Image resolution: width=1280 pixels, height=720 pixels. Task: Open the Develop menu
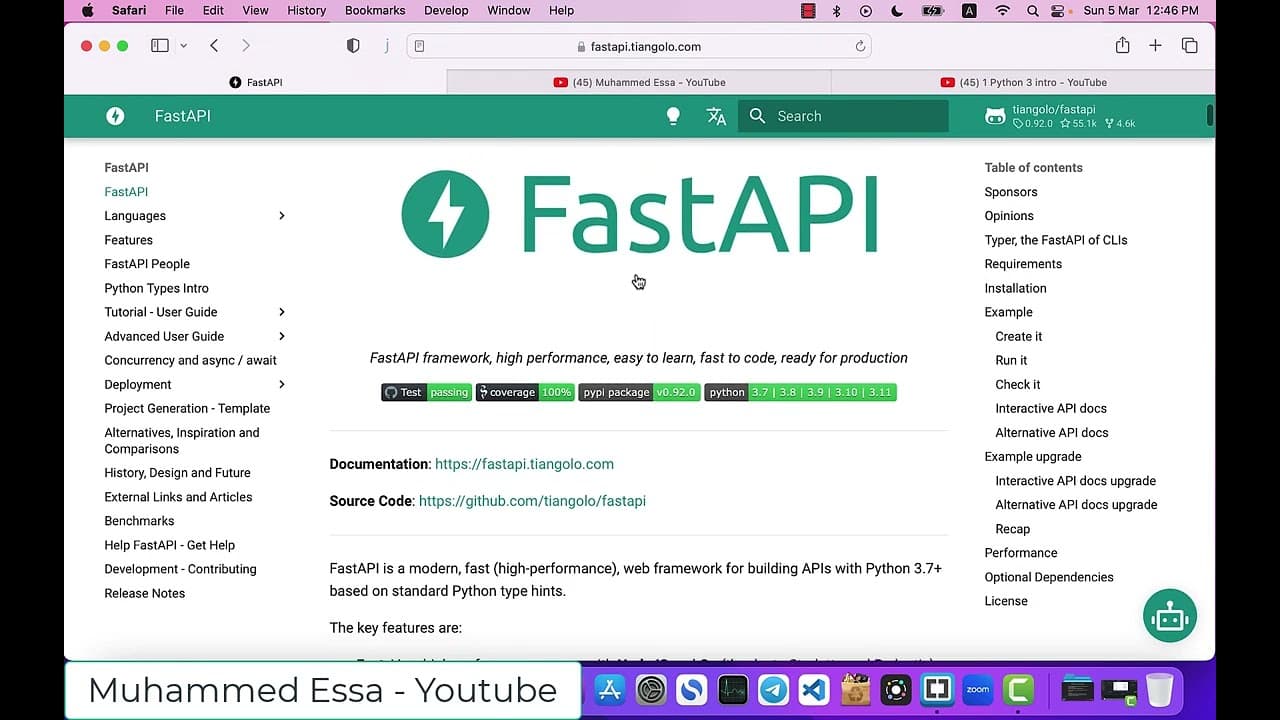click(446, 10)
